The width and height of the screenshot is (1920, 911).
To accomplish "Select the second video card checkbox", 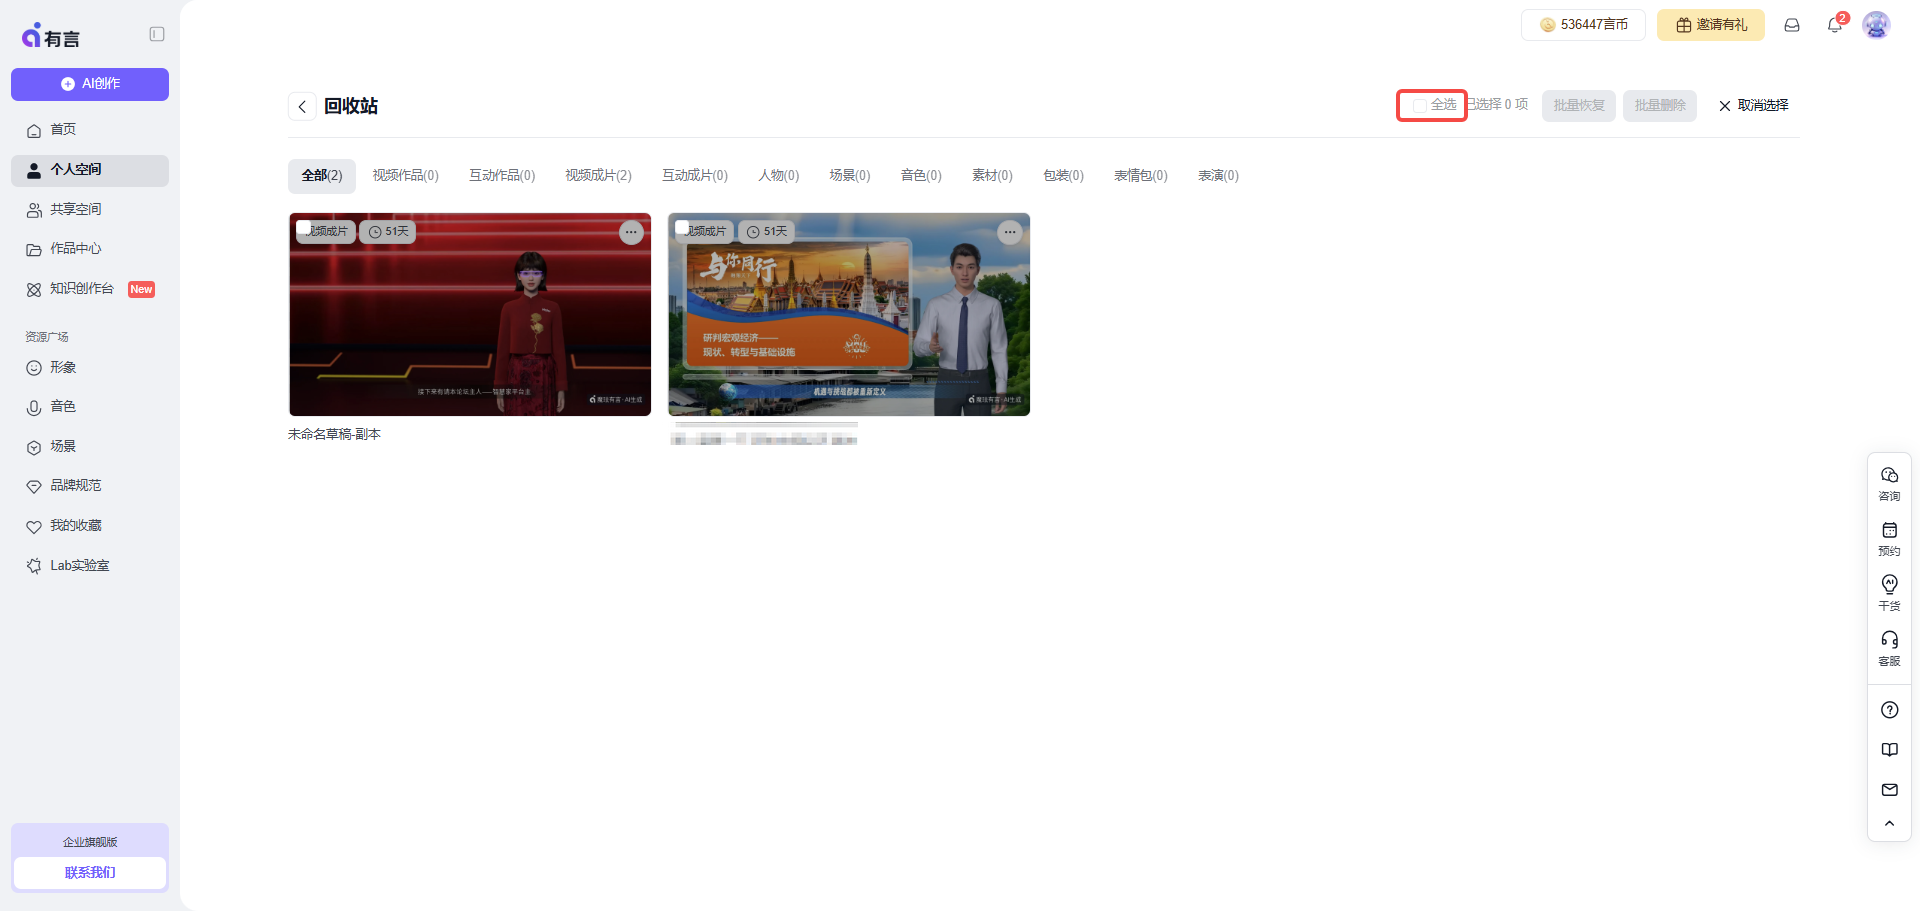I will 682,227.
